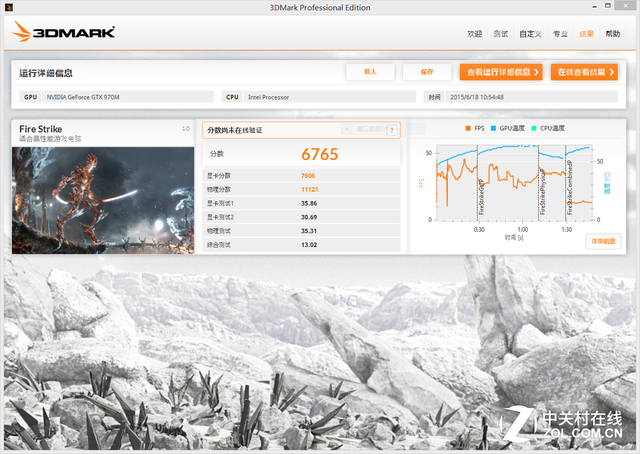
Task: Click the 载入 button
Action: (x=370, y=72)
